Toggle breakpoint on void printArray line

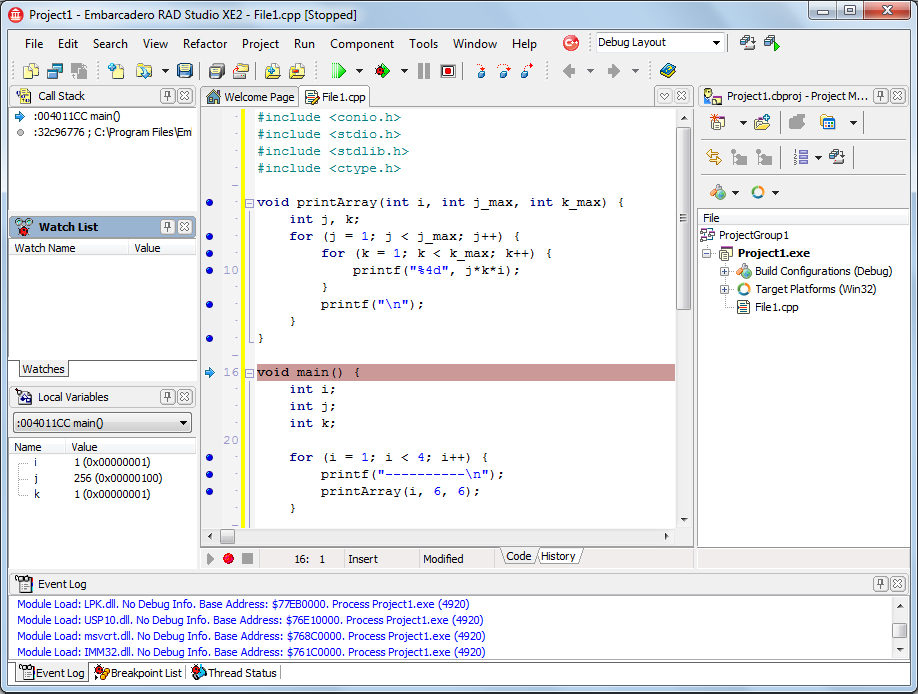tap(210, 203)
